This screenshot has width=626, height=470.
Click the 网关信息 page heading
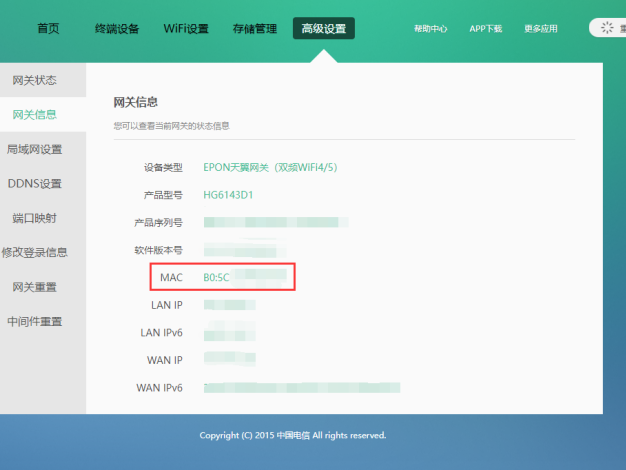pos(136,102)
